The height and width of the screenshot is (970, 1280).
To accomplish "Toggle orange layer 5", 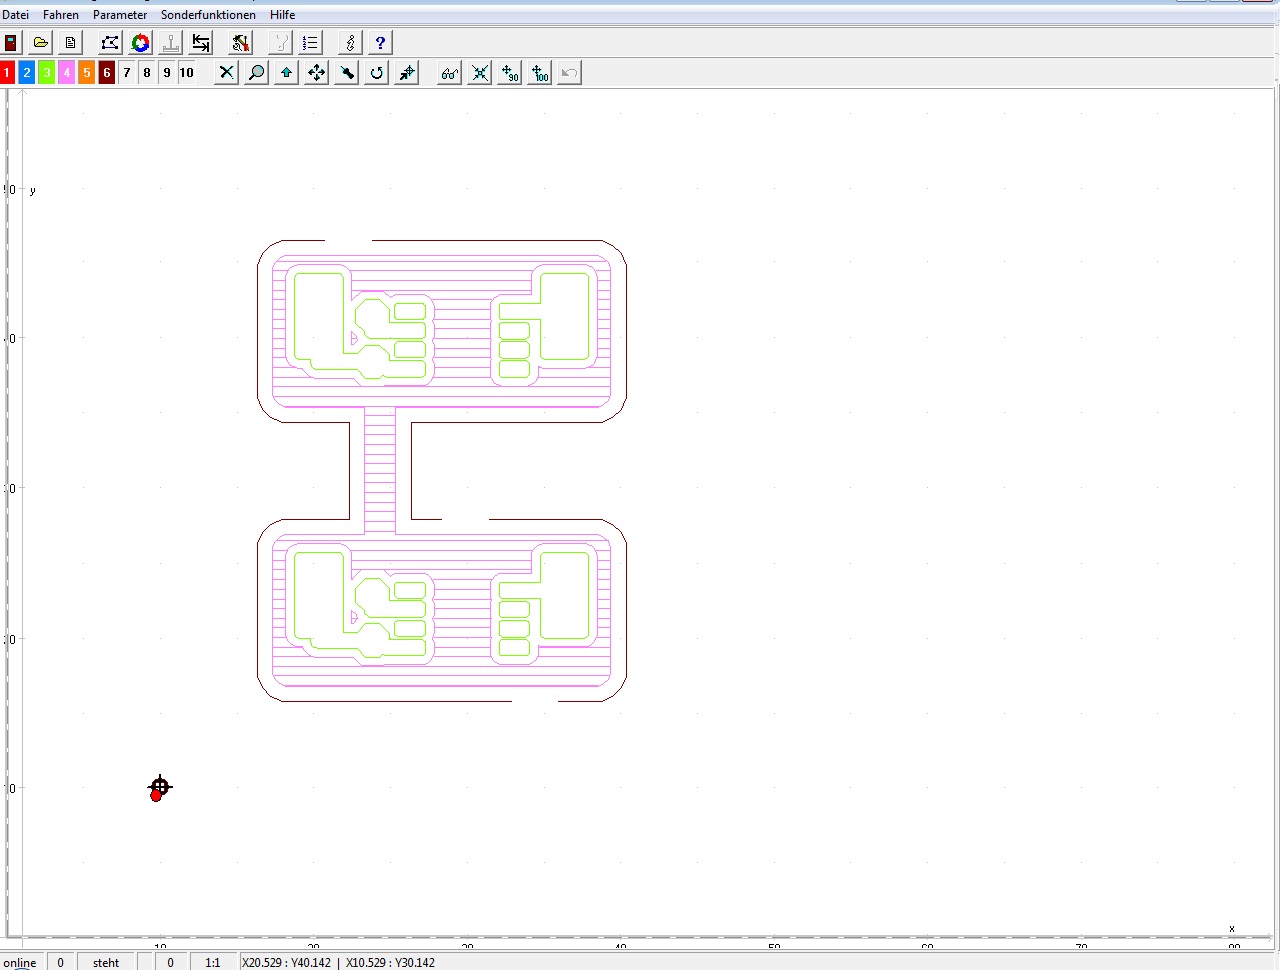I will [87, 73].
